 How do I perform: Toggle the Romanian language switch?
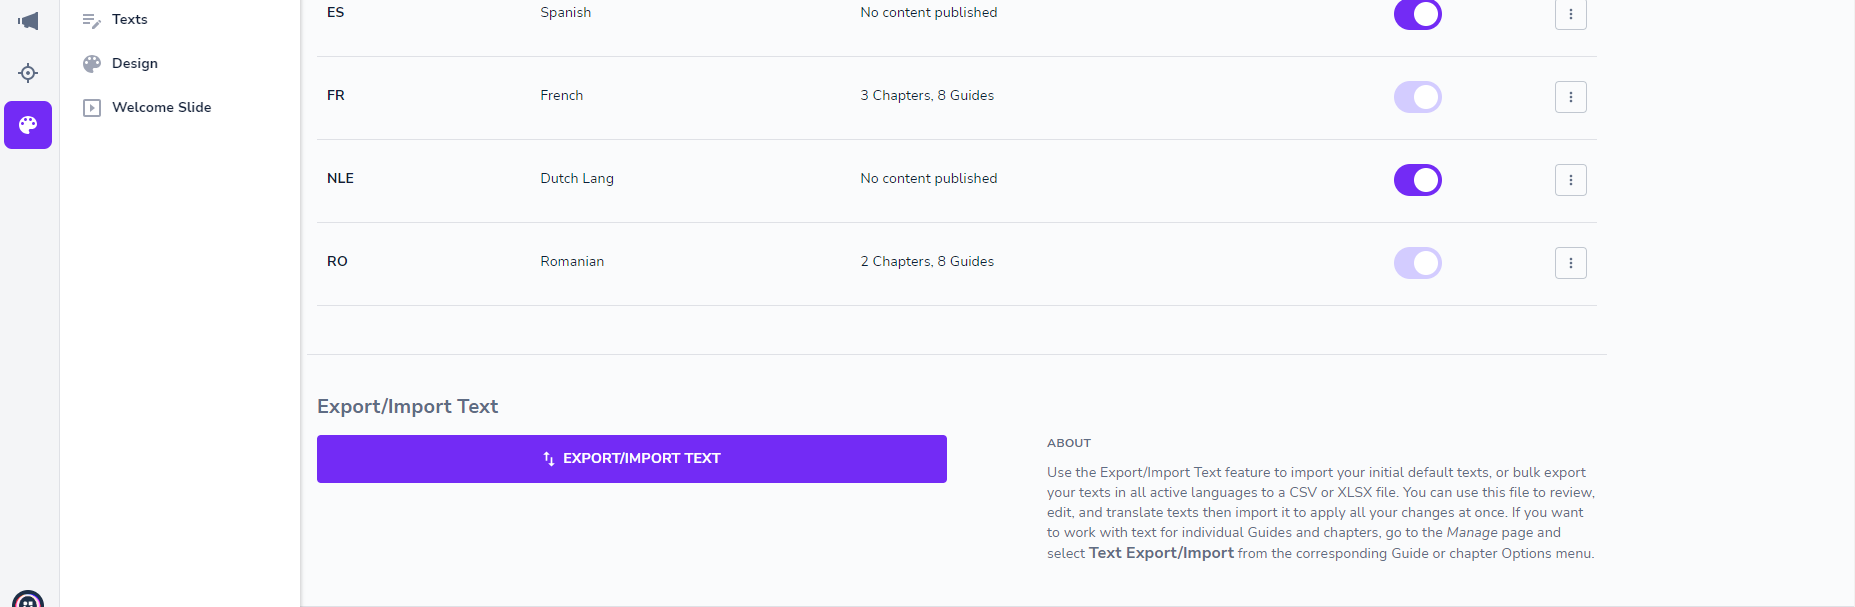point(1417,263)
